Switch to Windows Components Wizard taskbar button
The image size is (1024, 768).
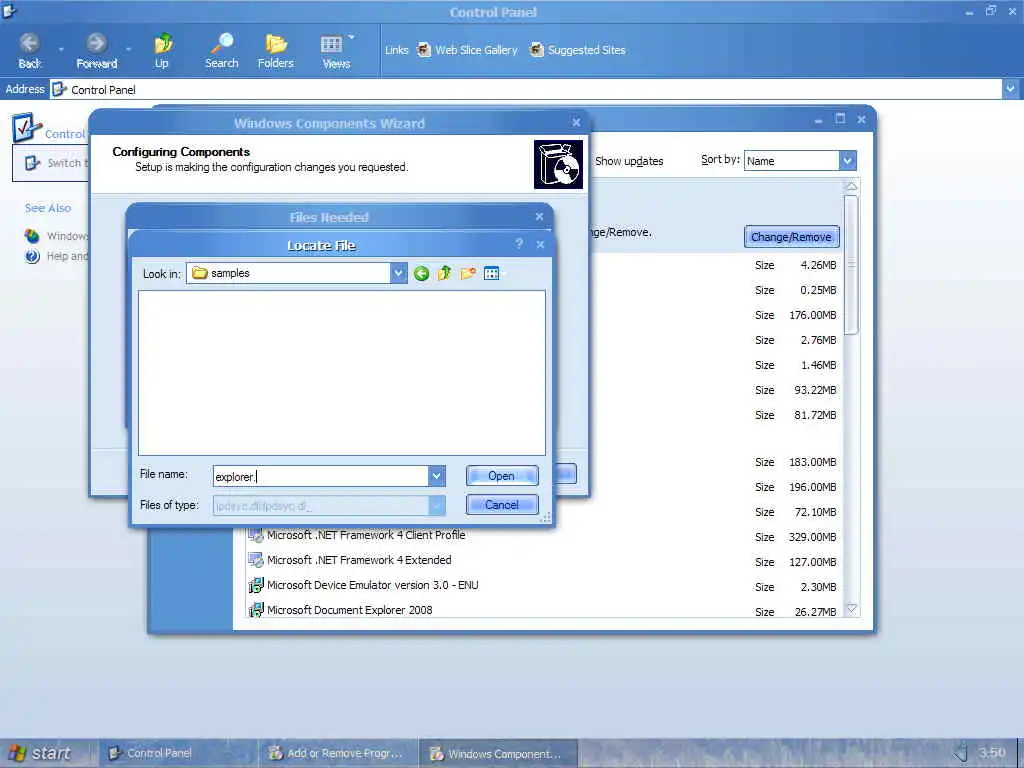pos(498,753)
